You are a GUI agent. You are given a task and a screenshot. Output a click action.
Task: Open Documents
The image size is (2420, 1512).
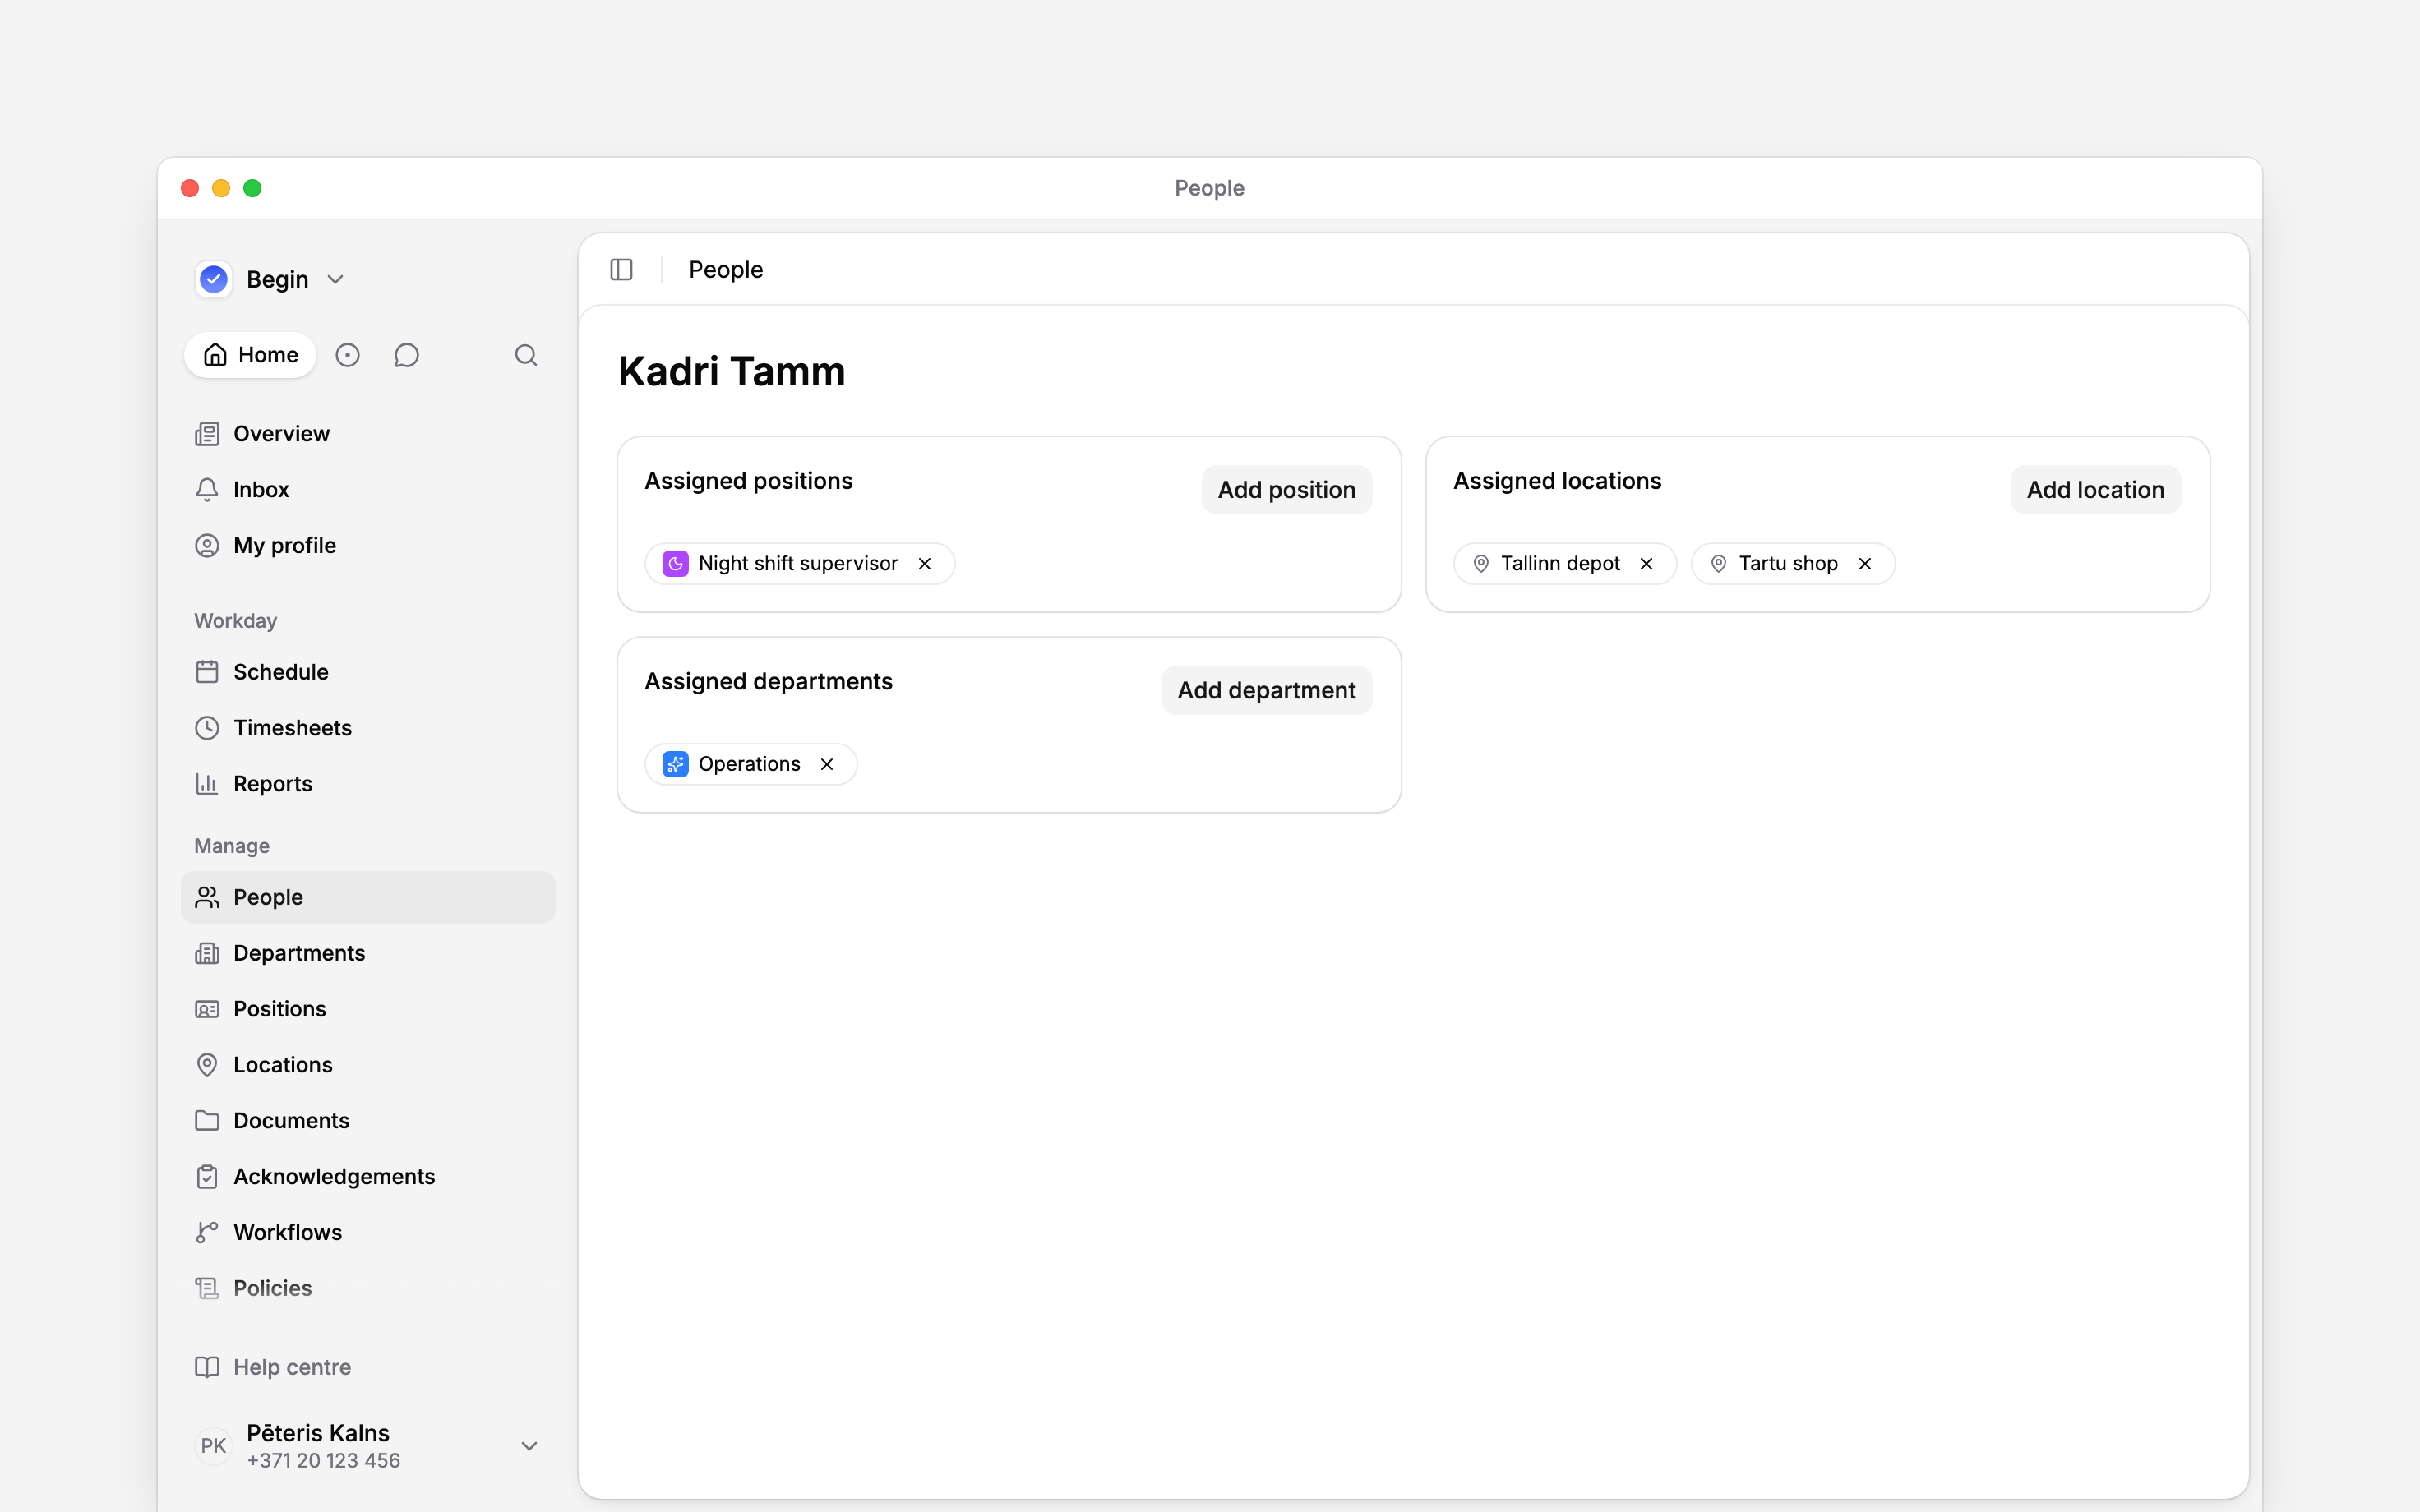[368, 1121]
